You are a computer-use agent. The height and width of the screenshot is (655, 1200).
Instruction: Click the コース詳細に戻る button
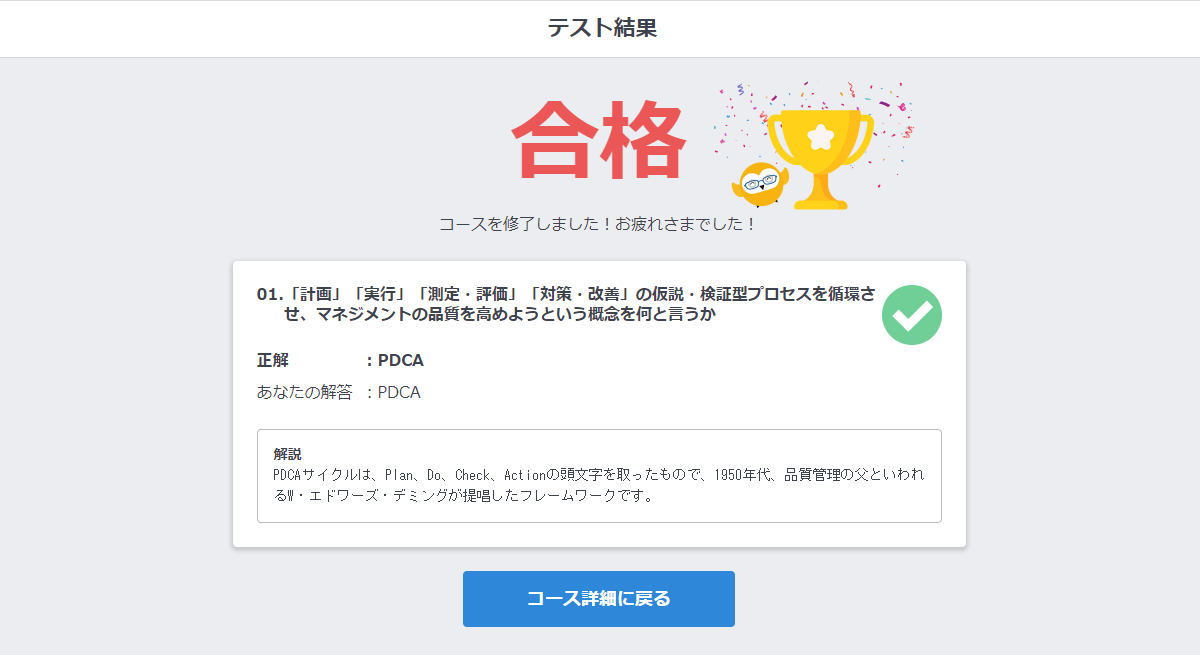598,599
